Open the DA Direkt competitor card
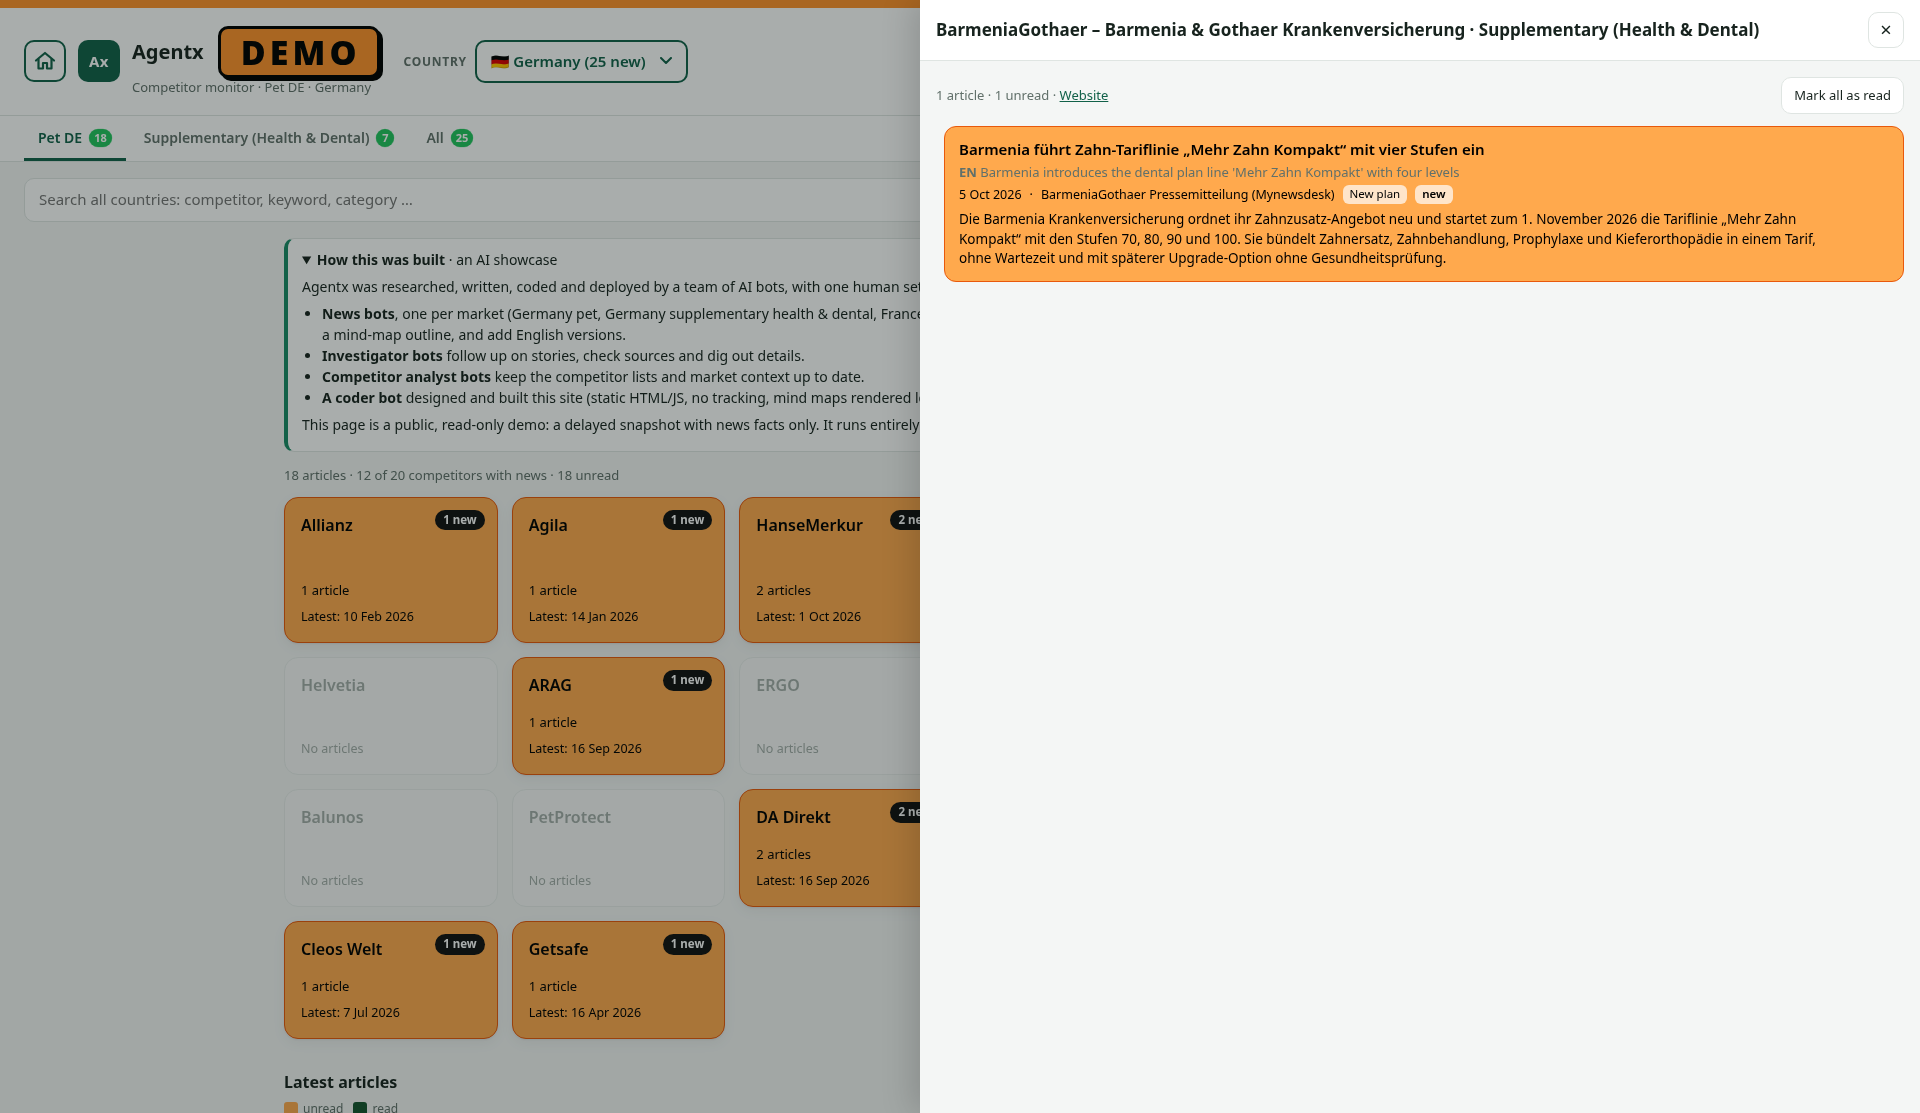Screen dimensions: 1920x1113 (829, 848)
